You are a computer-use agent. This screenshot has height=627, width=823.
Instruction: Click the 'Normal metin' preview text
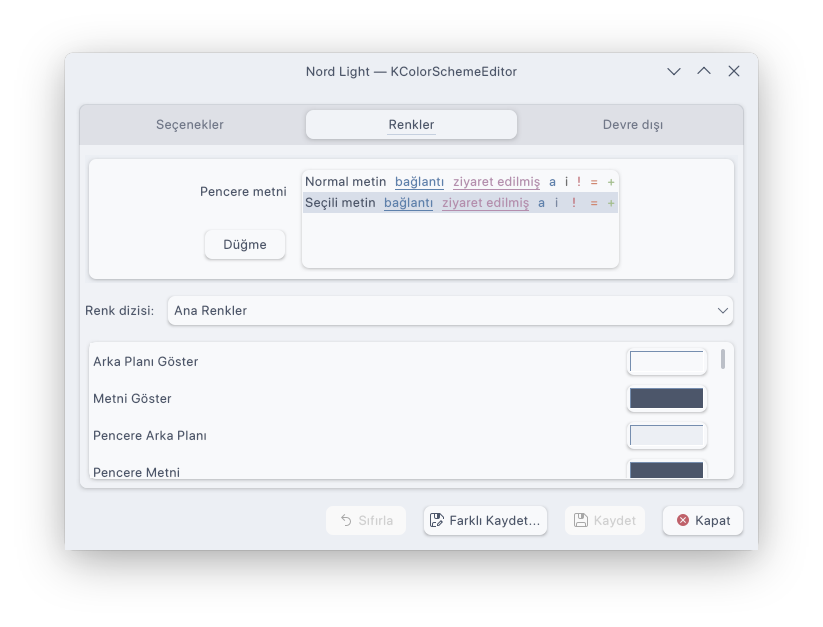click(x=345, y=182)
